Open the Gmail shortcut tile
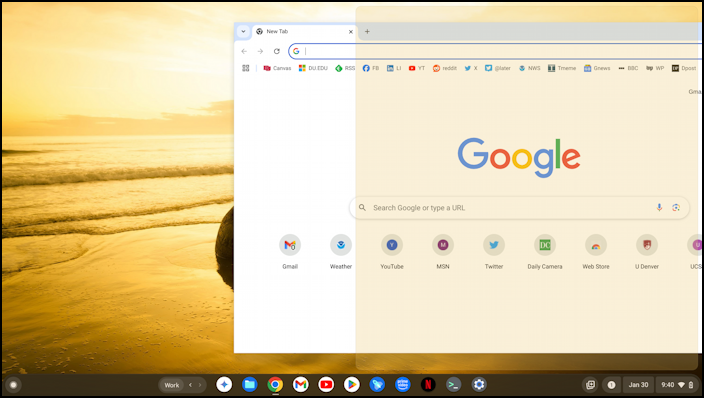704x398 pixels. click(x=290, y=252)
